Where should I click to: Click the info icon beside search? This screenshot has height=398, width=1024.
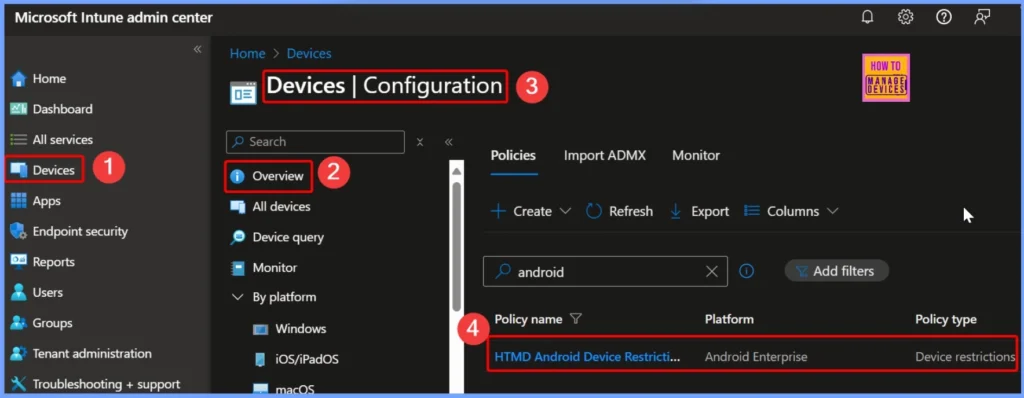(746, 271)
